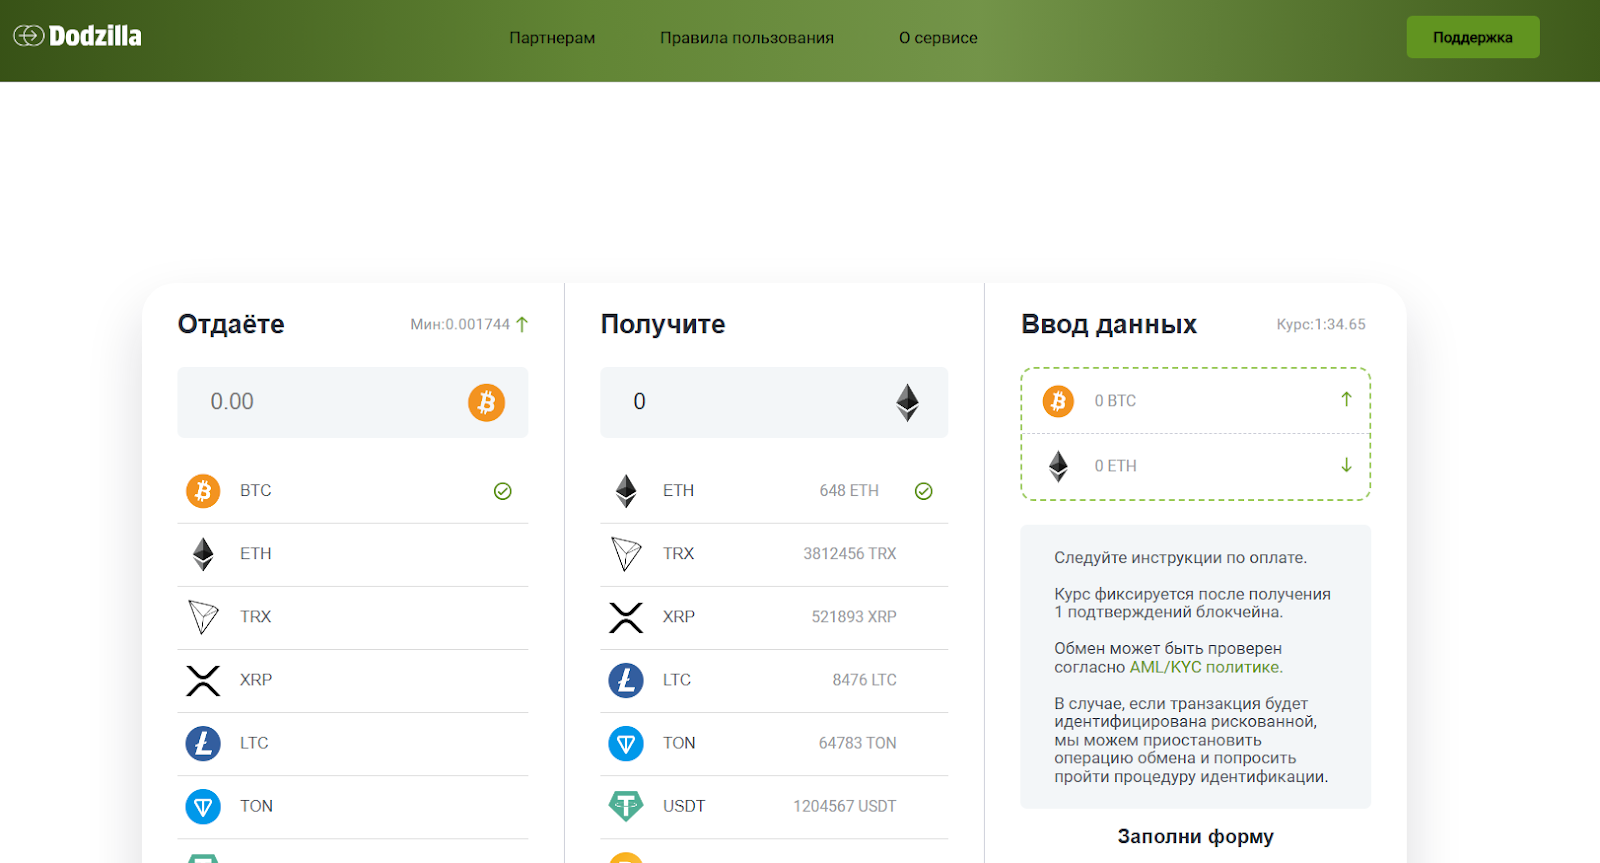Toggle the BTC checkmark in the Отдаёте list
The width and height of the screenshot is (1600, 863).
503,491
